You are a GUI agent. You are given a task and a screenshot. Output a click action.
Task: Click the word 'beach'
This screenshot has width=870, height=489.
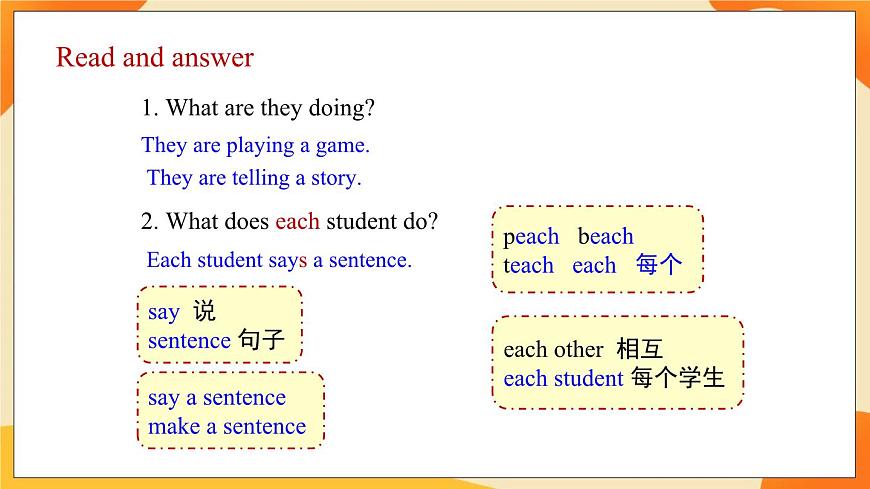point(605,236)
